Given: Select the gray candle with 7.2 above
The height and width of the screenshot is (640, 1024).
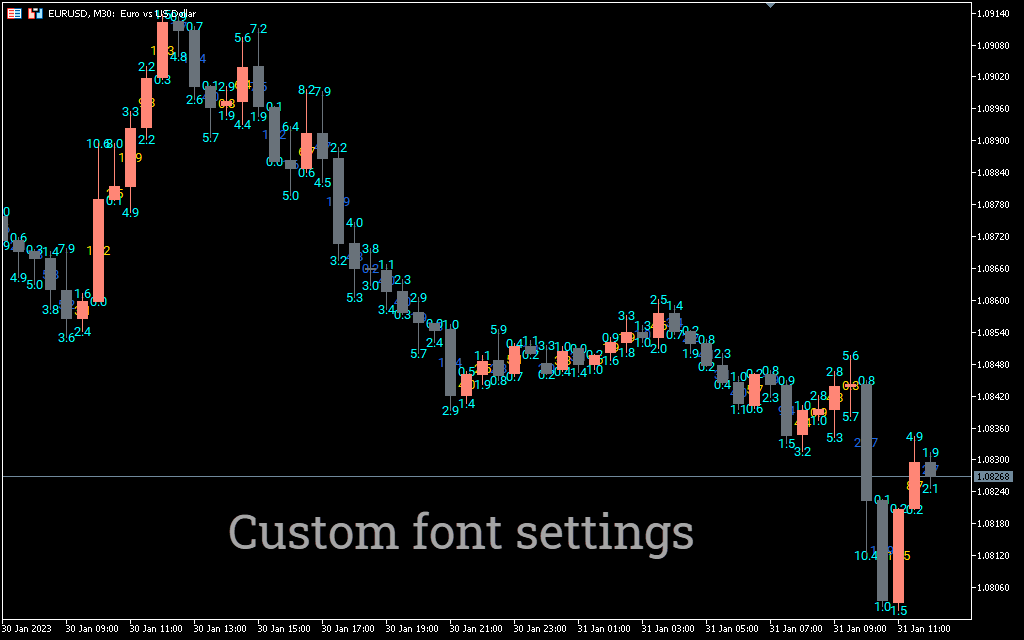Looking at the screenshot, I should pyautogui.click(x=258, y=85).
